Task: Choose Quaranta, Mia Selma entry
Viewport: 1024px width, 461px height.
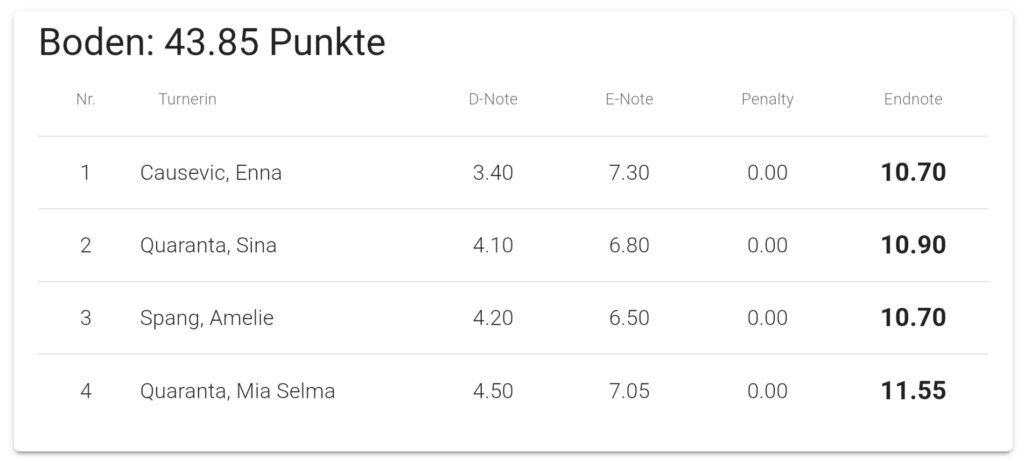Action: pos(237,391)
